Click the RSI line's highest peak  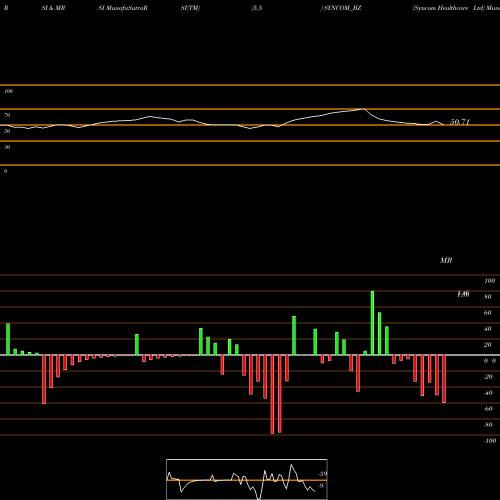pos(363,109)
